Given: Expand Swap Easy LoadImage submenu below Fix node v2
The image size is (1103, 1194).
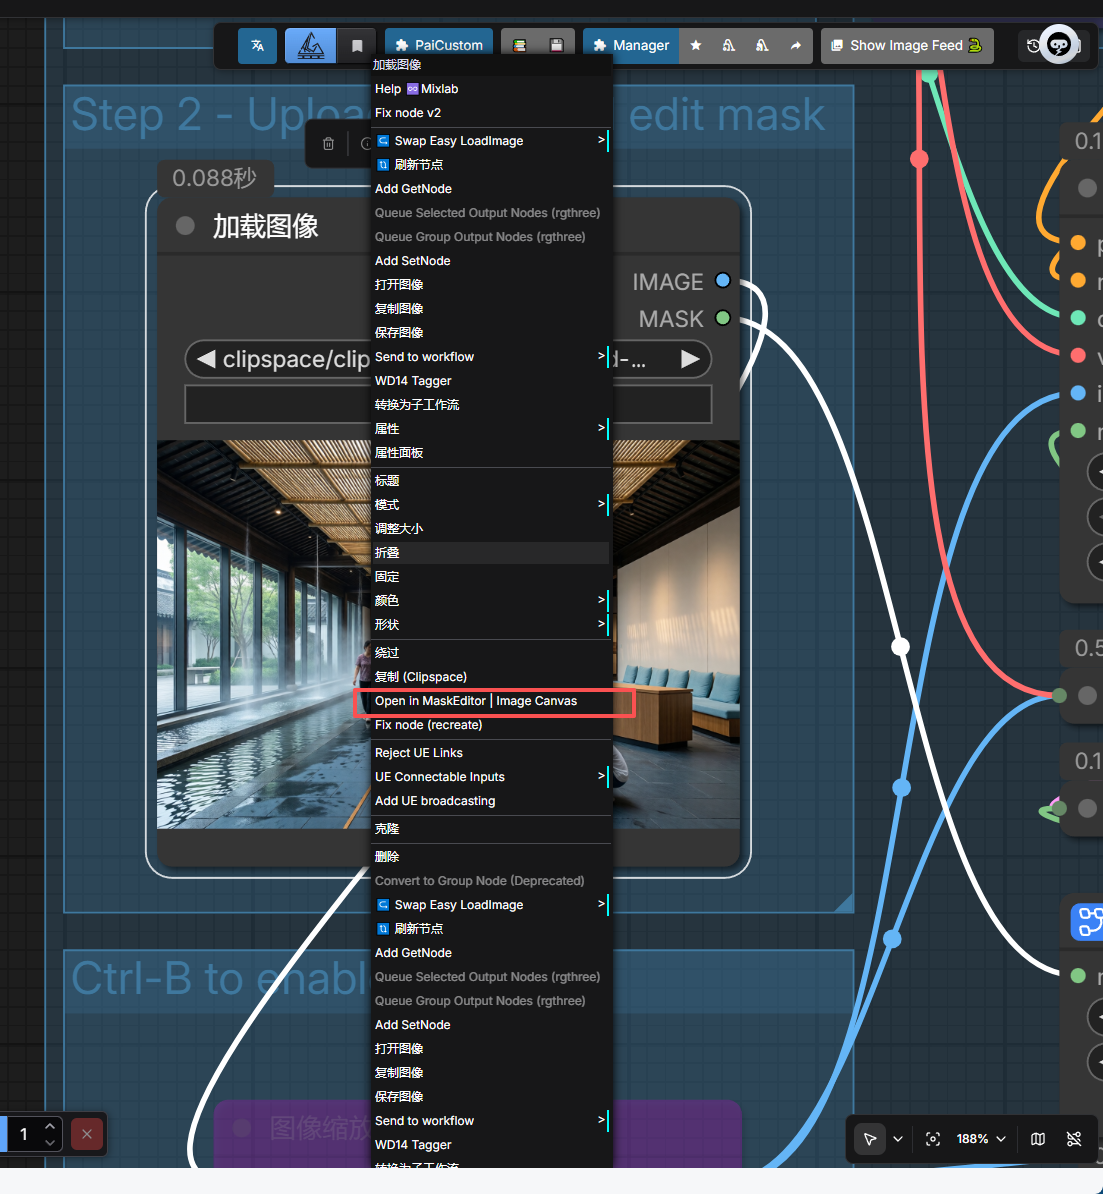Looking at the screenshot, I should [491, 141].
